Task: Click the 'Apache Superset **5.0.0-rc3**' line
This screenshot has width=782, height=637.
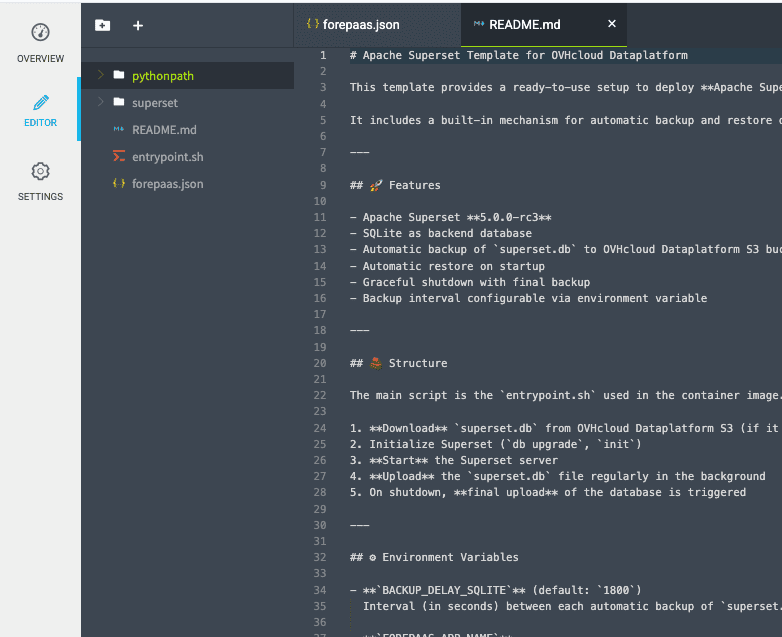Action: (451, 217)
